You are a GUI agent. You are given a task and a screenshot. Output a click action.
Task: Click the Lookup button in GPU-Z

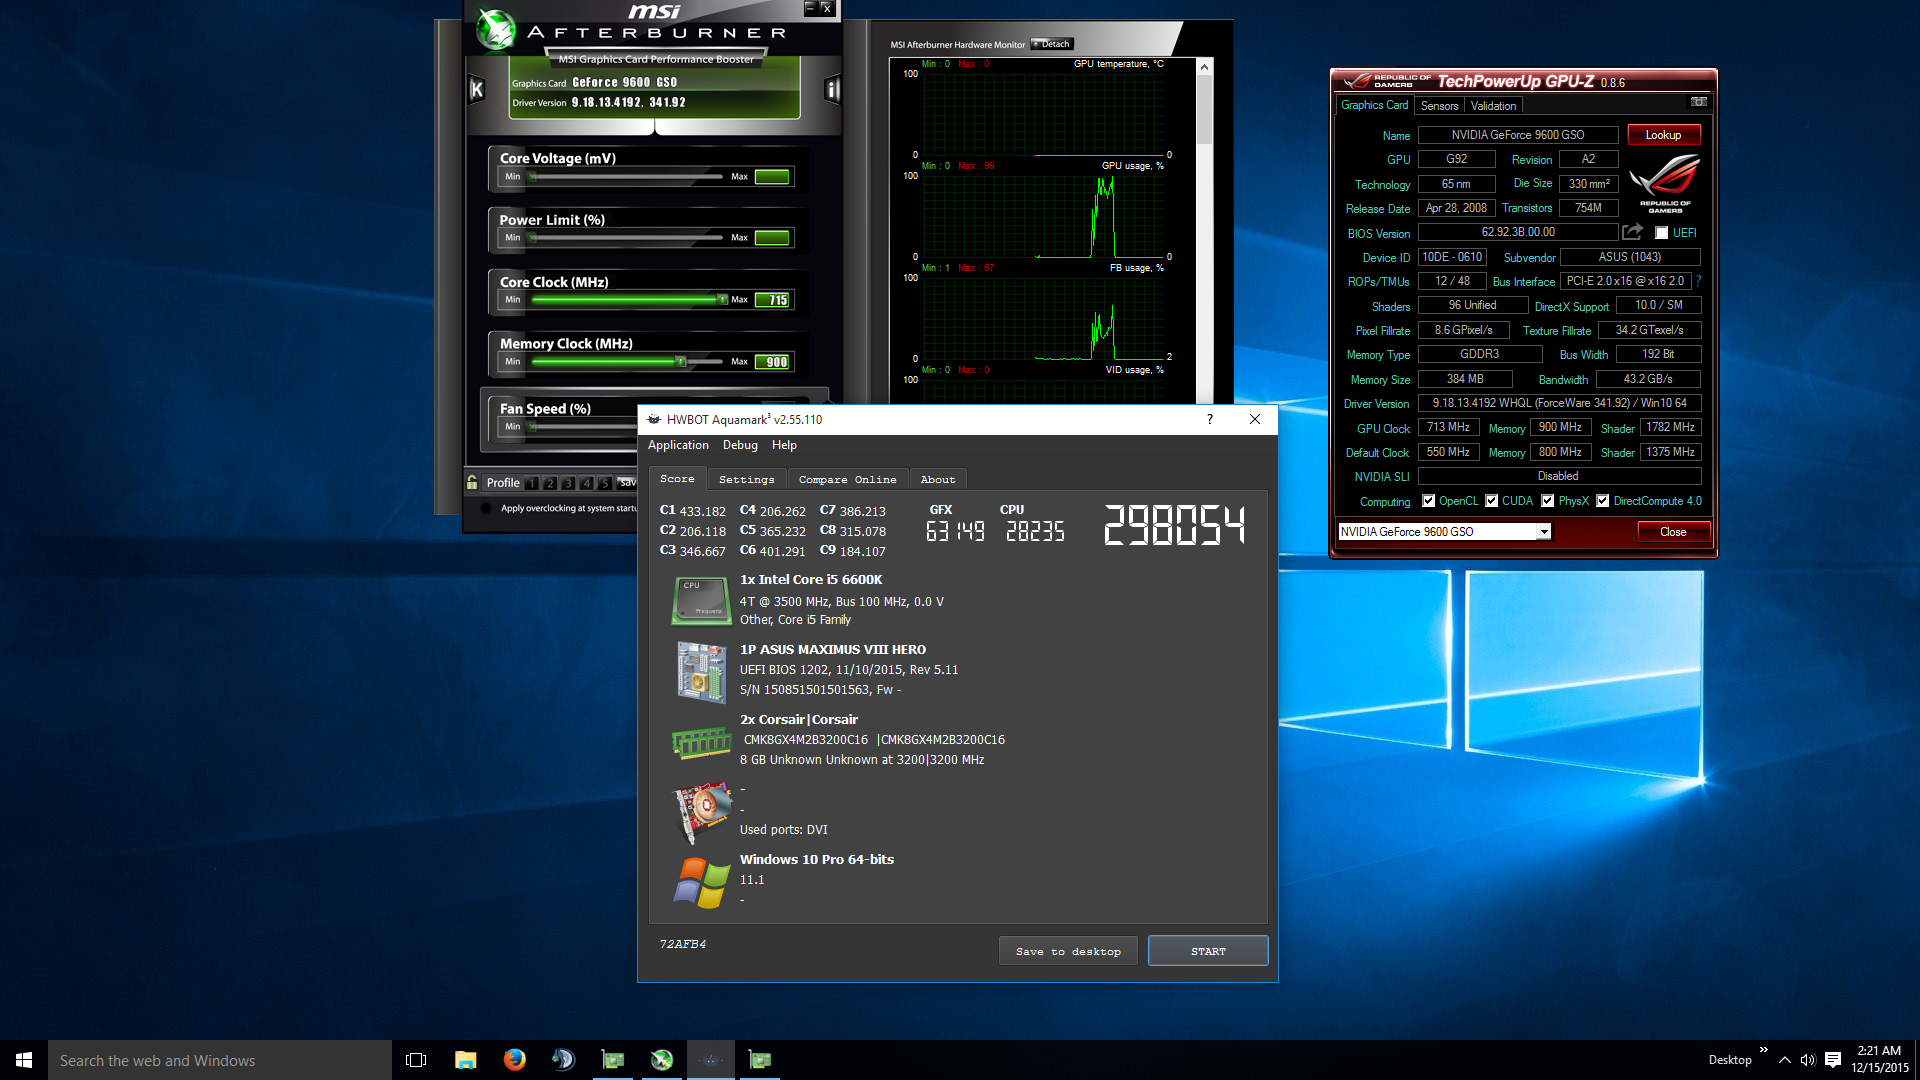[1663, 135]
